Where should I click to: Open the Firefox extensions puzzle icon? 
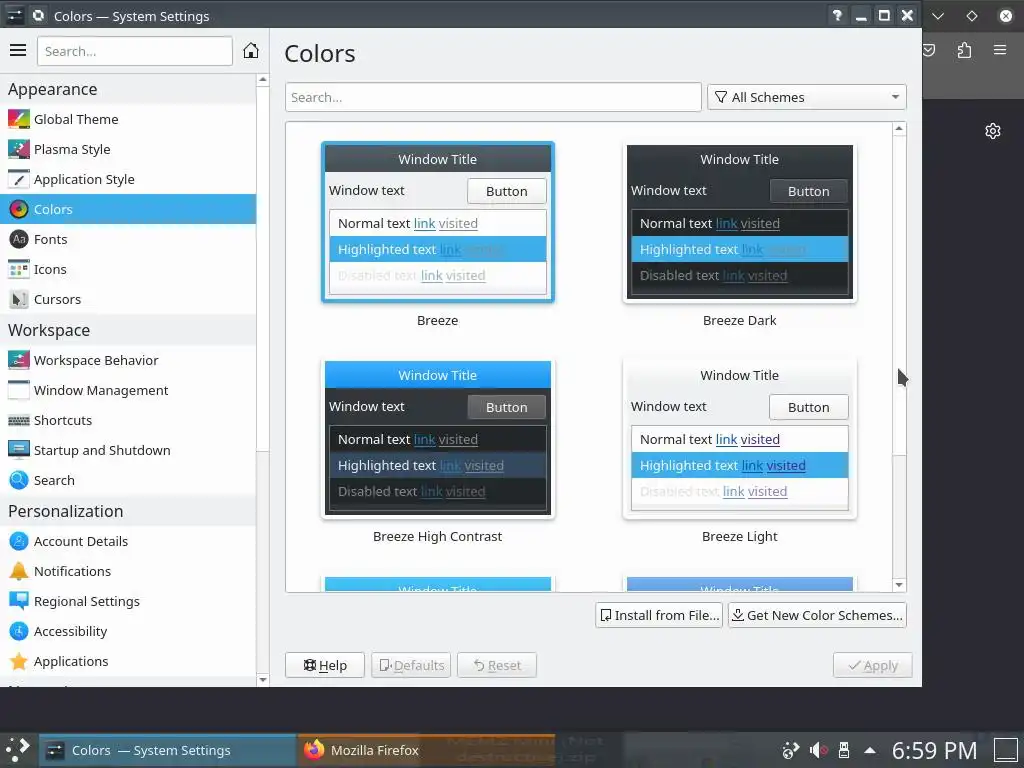point(965,50)
